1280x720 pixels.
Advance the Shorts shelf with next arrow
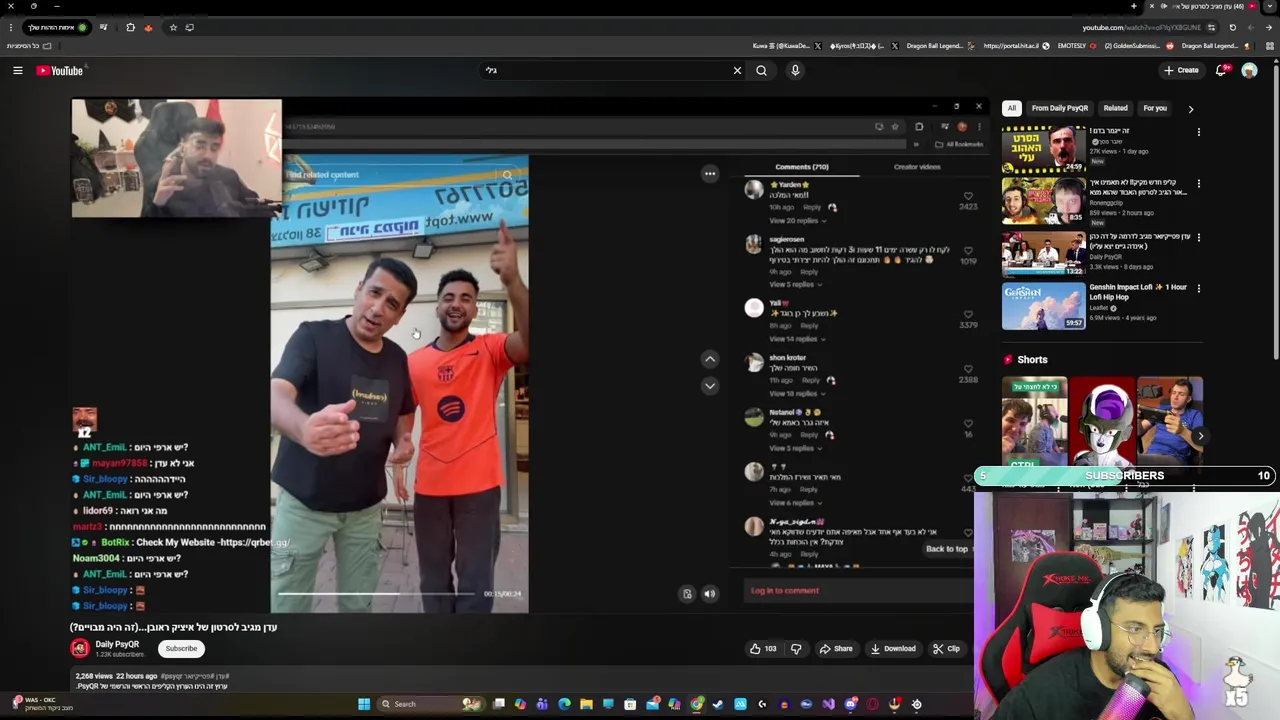(1200, 436)
